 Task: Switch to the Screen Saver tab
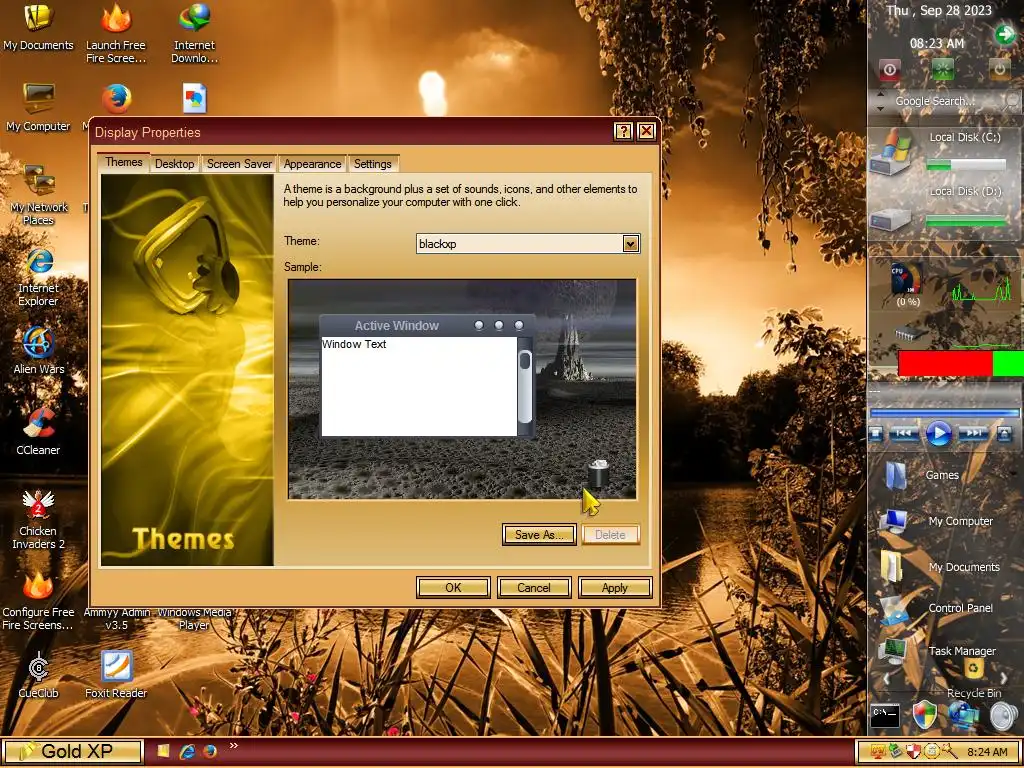pyautogui.click(x=239, y=164)
